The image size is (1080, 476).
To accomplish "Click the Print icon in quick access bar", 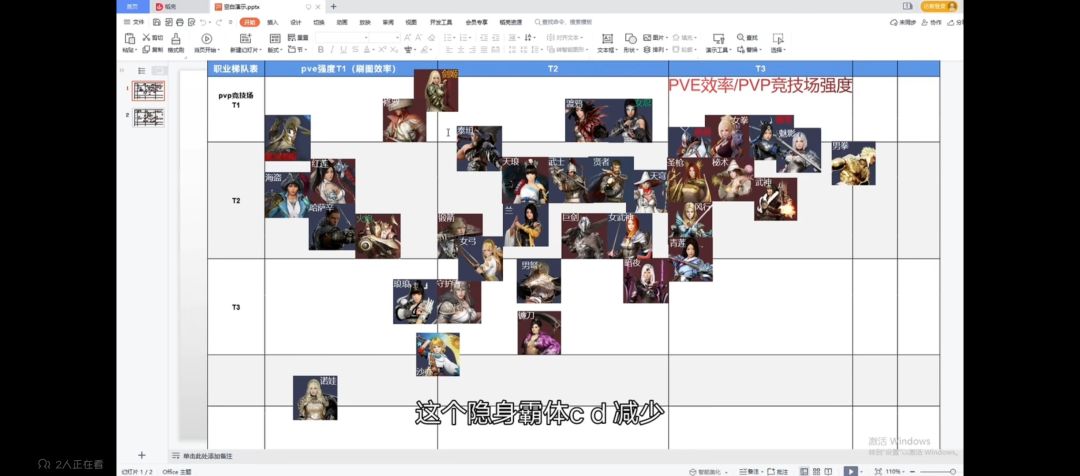I will (x=180, y=22).
